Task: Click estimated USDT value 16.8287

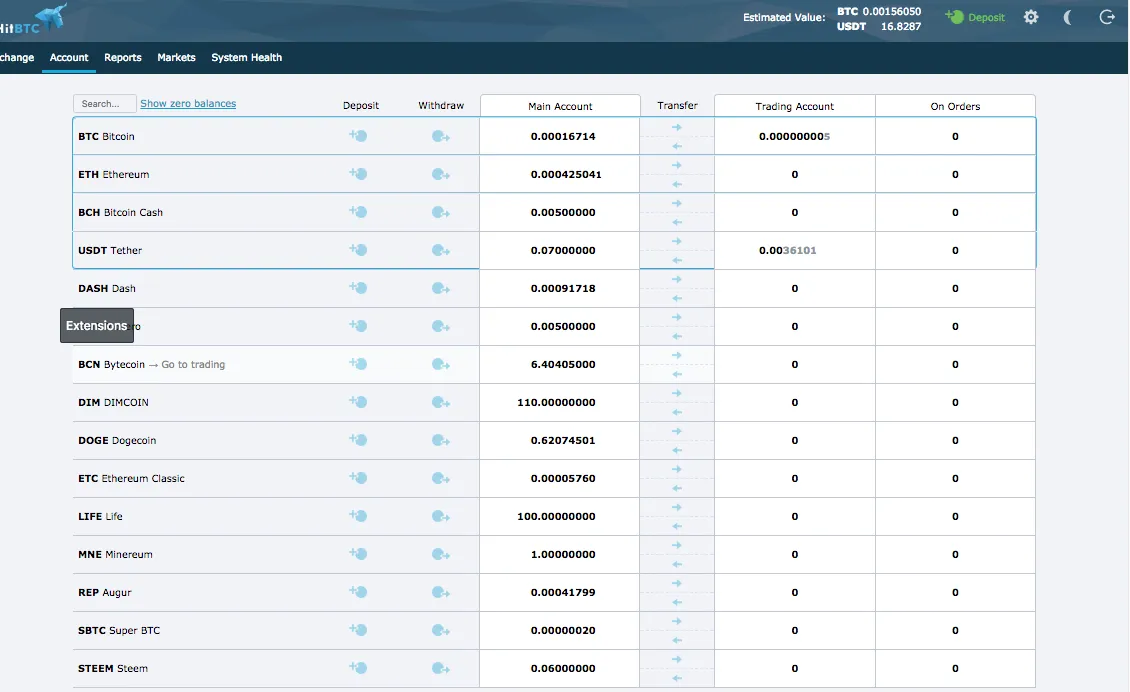Action: [901, 27]
